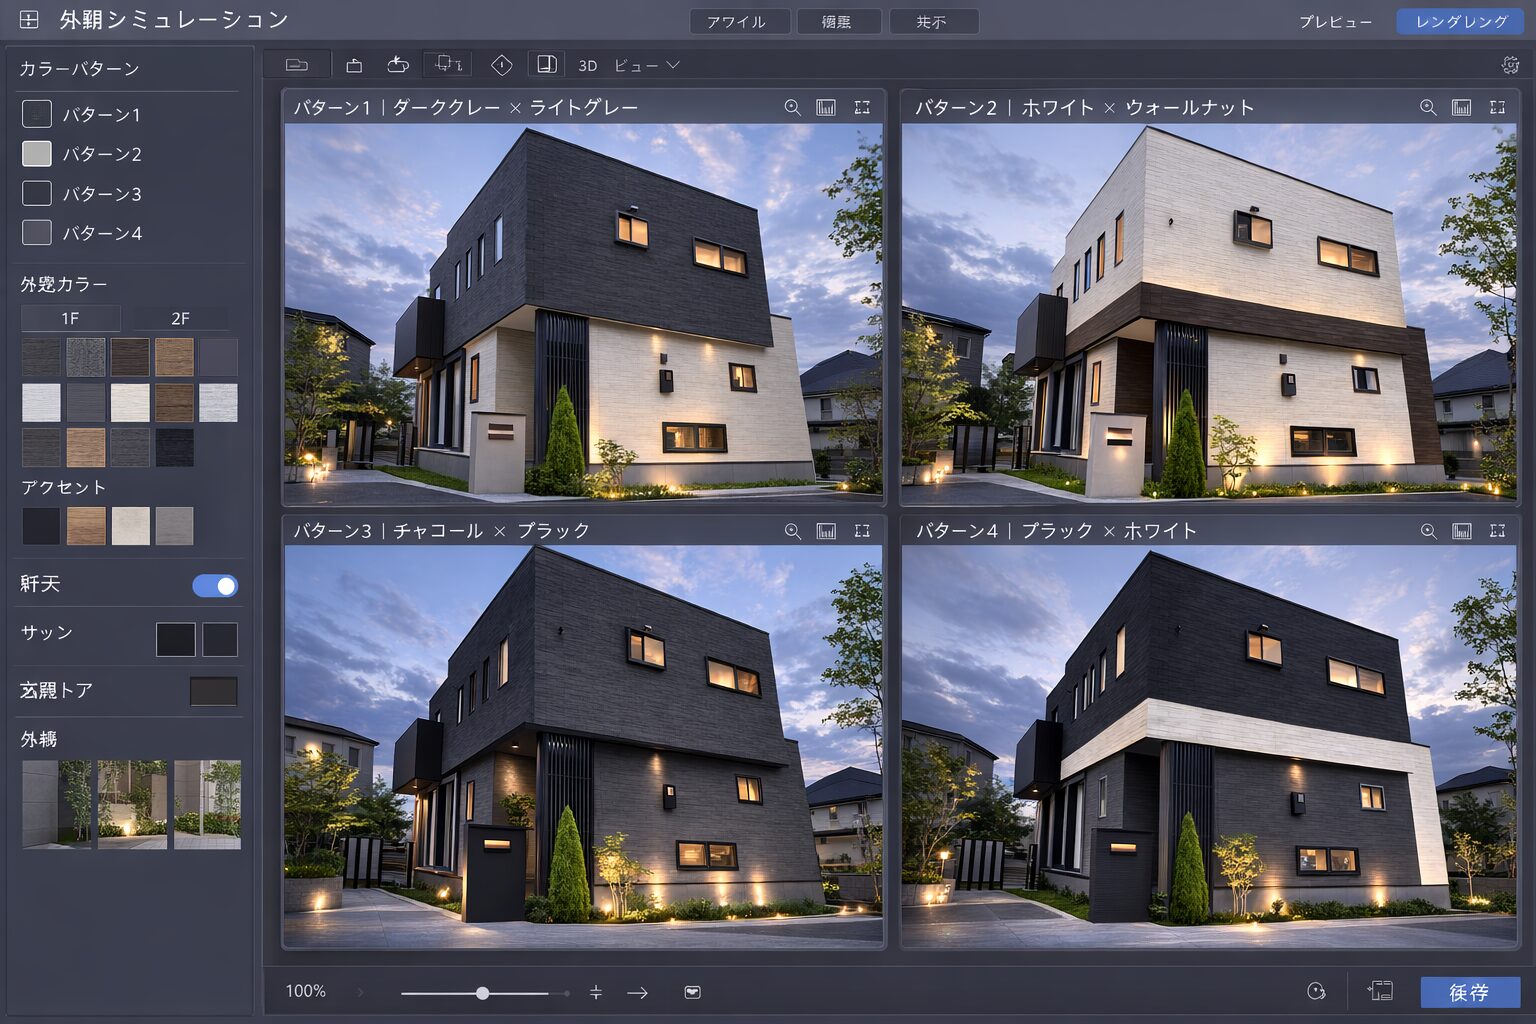Switch to the 2F tab
The width and height of the screenshot is (1536, 1024).
click(180, 318)
